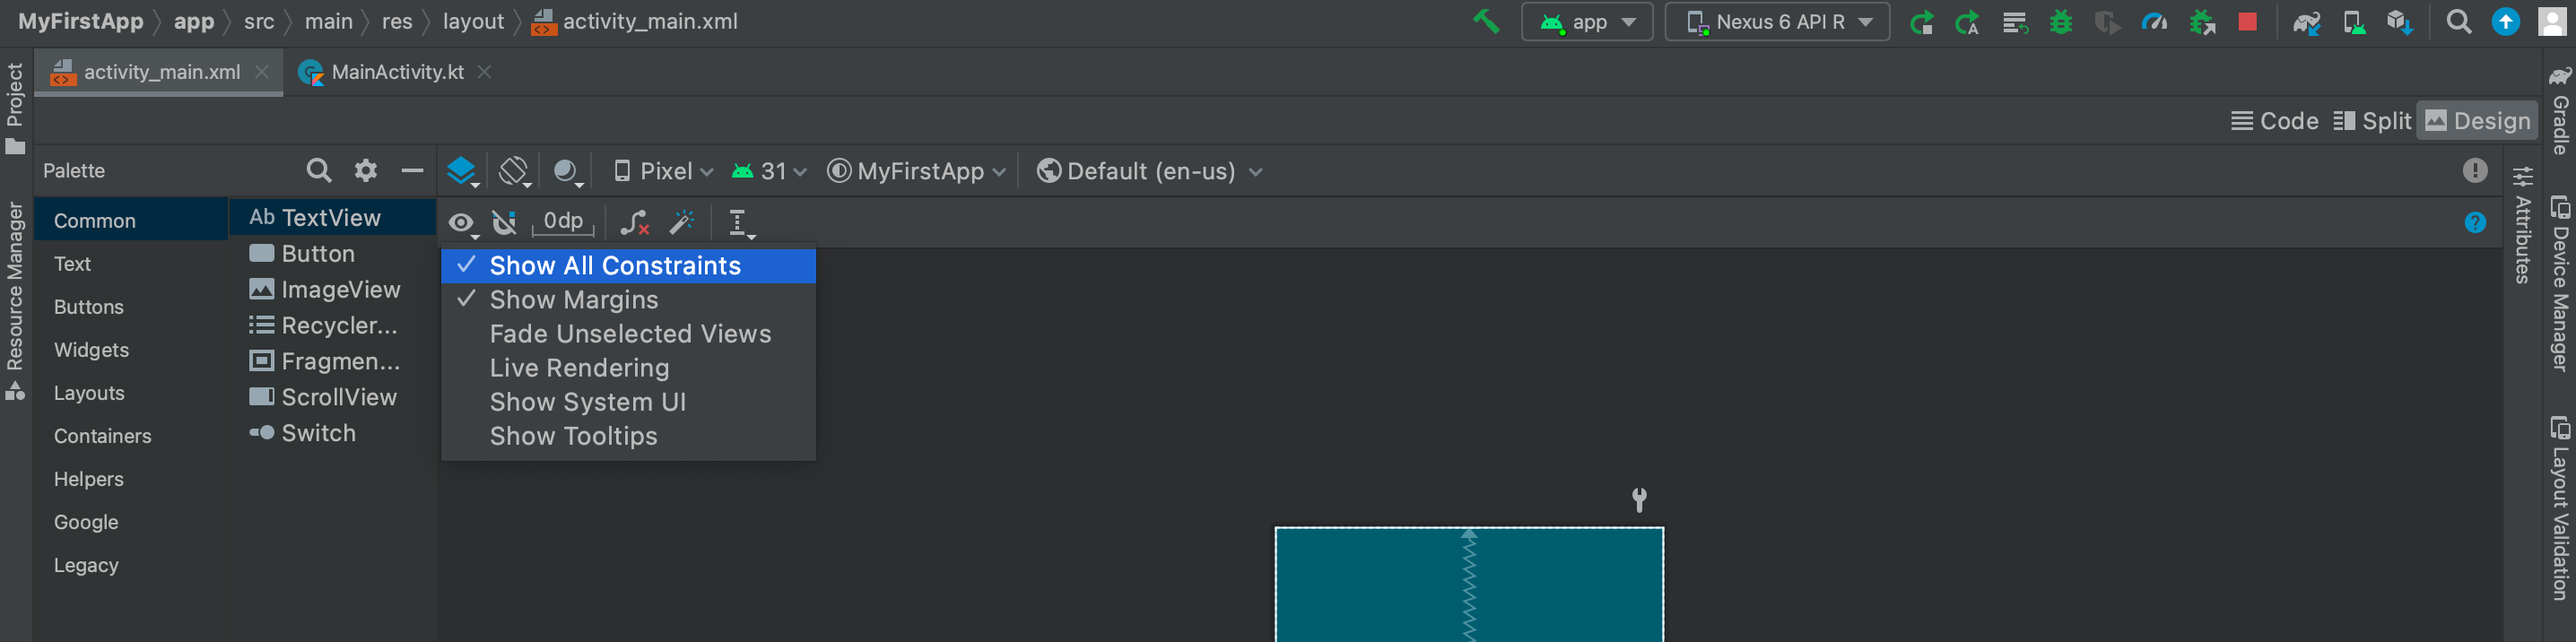Viewport: 2576px width, 642px height.
Task: Switch to Code view mode
Action: click(x=2275, y=121)
